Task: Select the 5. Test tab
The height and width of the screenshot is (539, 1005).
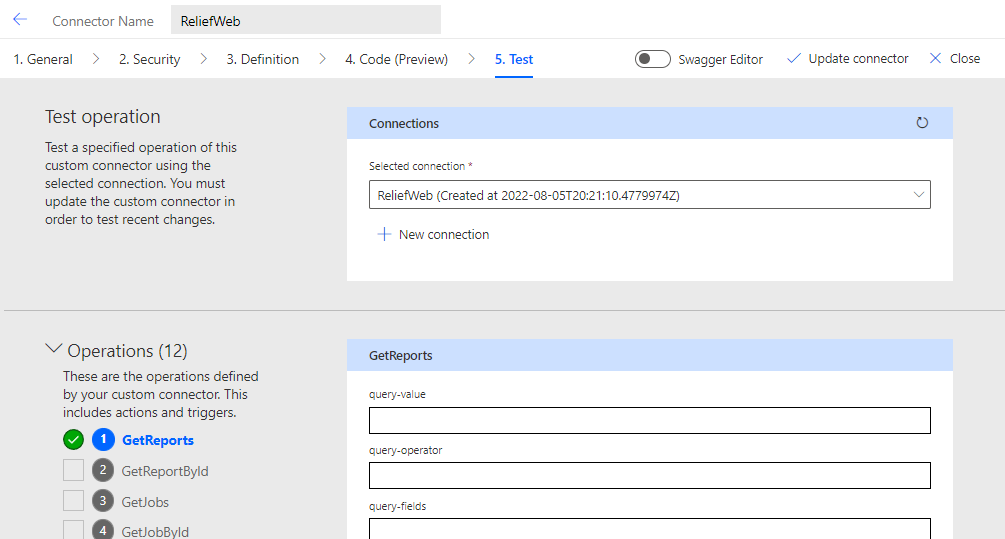Action: (513, 59)
